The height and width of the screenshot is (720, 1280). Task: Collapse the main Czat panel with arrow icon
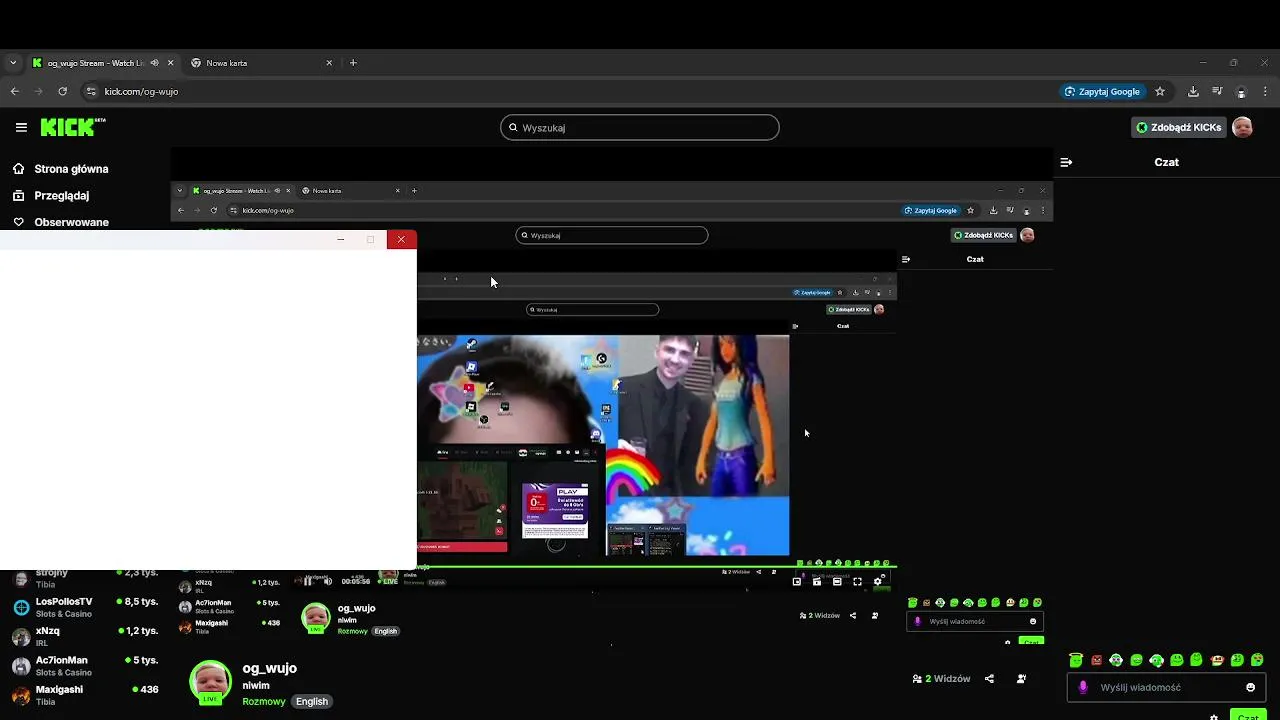click(1066, 162)
